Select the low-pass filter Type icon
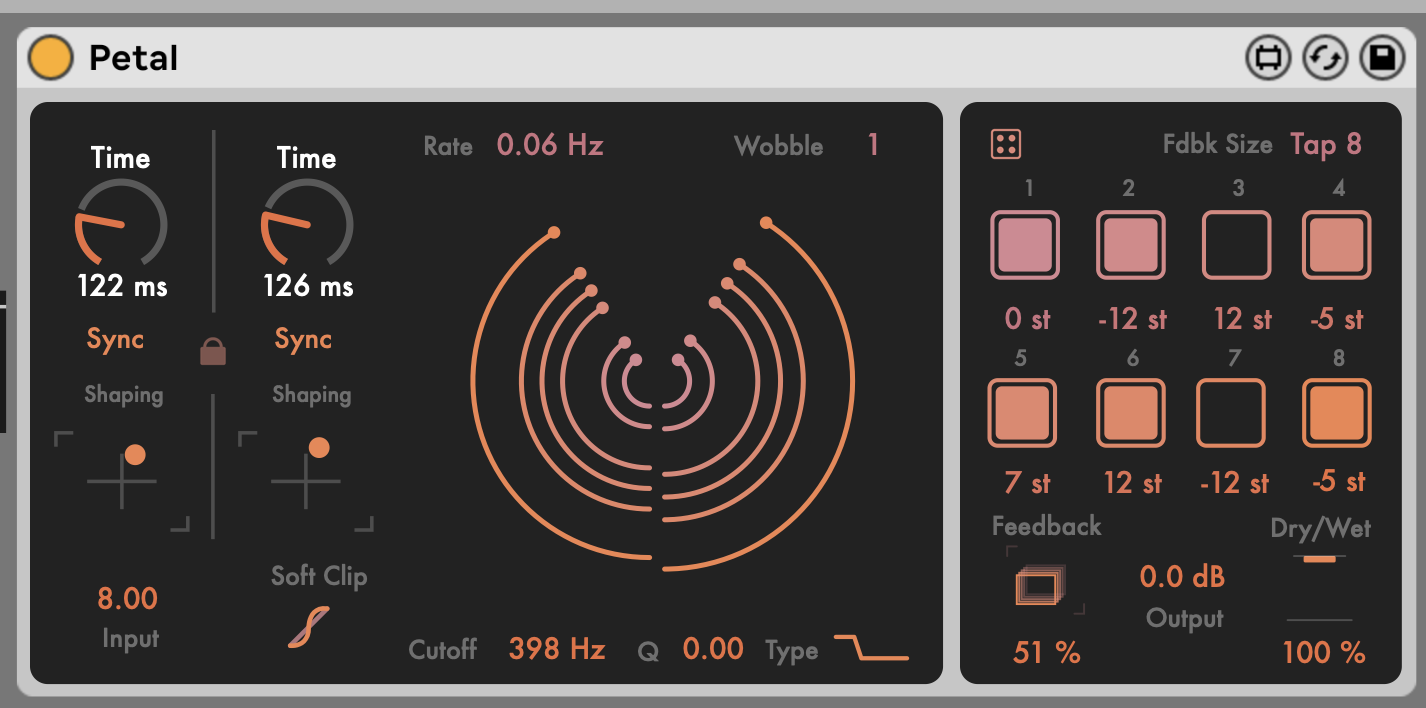This screenshot has width=1426, height=708. tap(871, 649)
